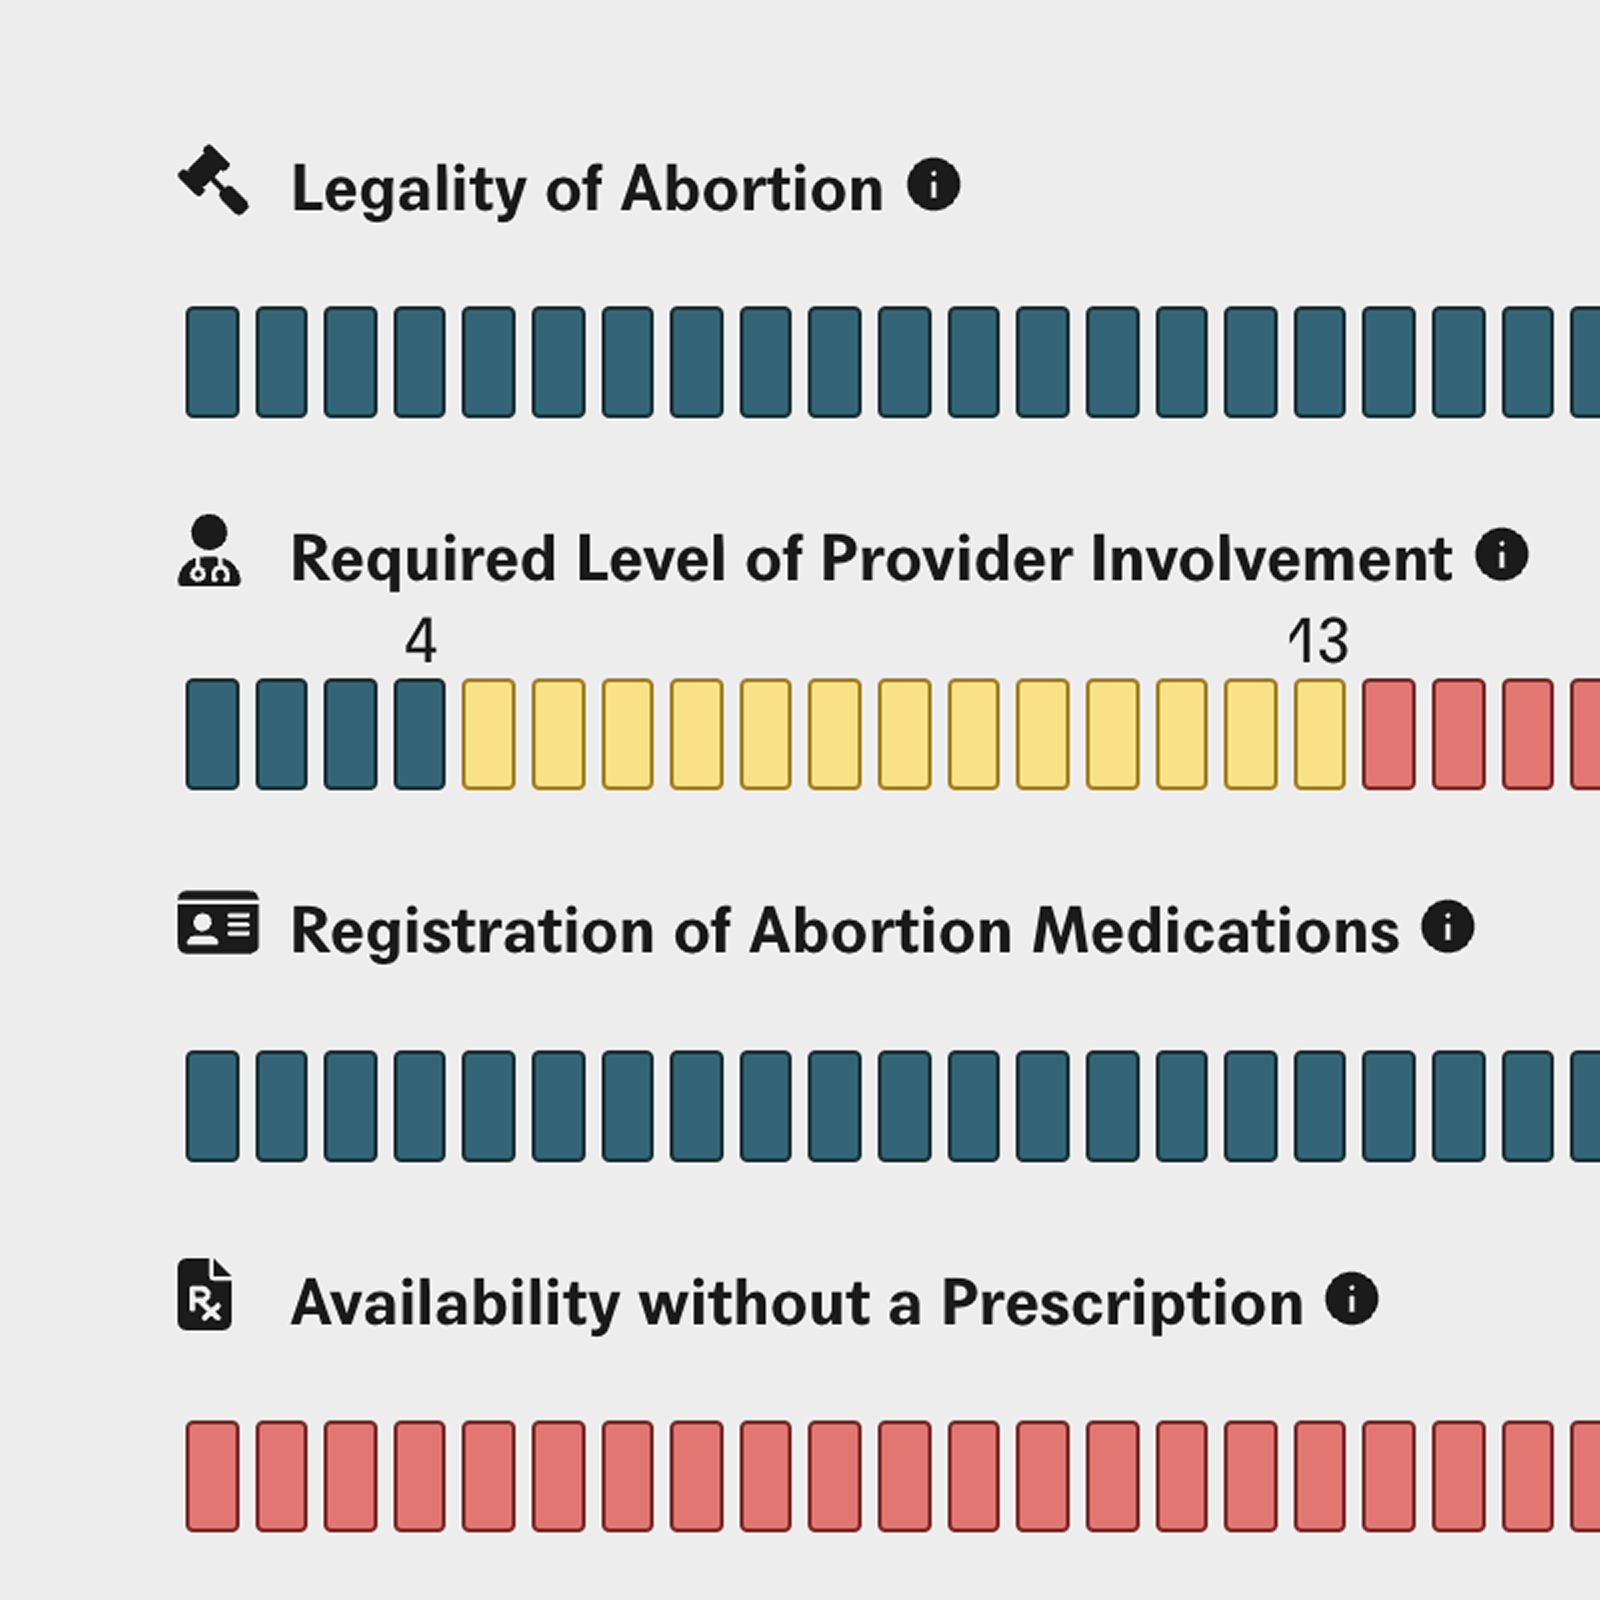The image size is (1600, 1600).
Task: Click first teal block in Legality row
Action: pos(213,362)
